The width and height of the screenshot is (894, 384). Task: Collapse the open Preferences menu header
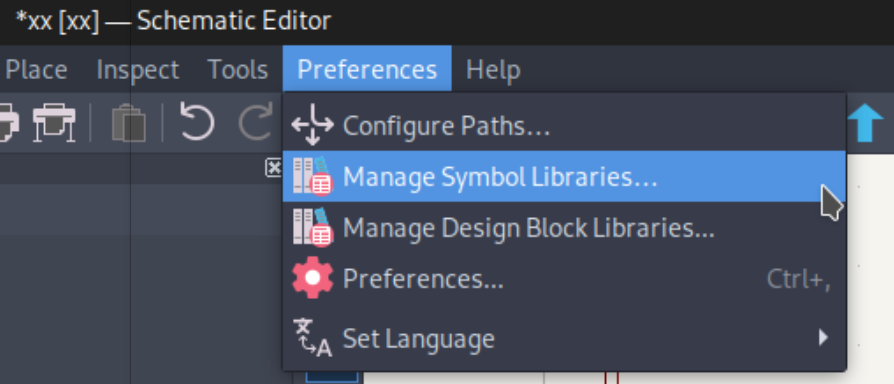(367, 70)
